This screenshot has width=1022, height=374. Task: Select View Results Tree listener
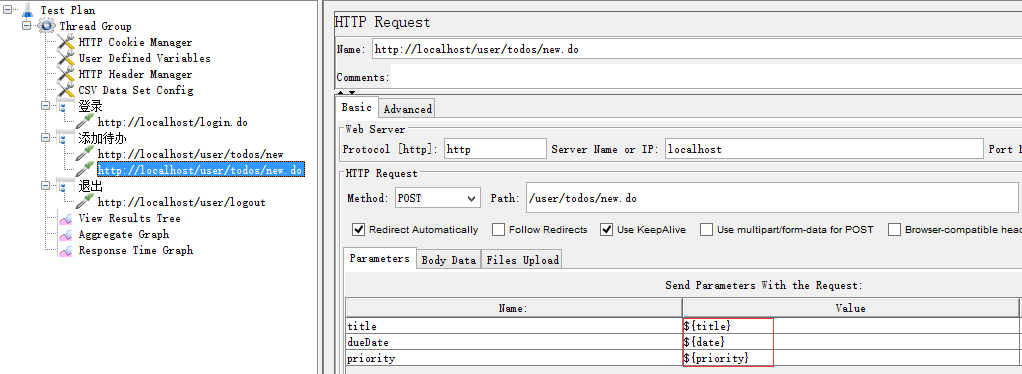coord(130,218)
